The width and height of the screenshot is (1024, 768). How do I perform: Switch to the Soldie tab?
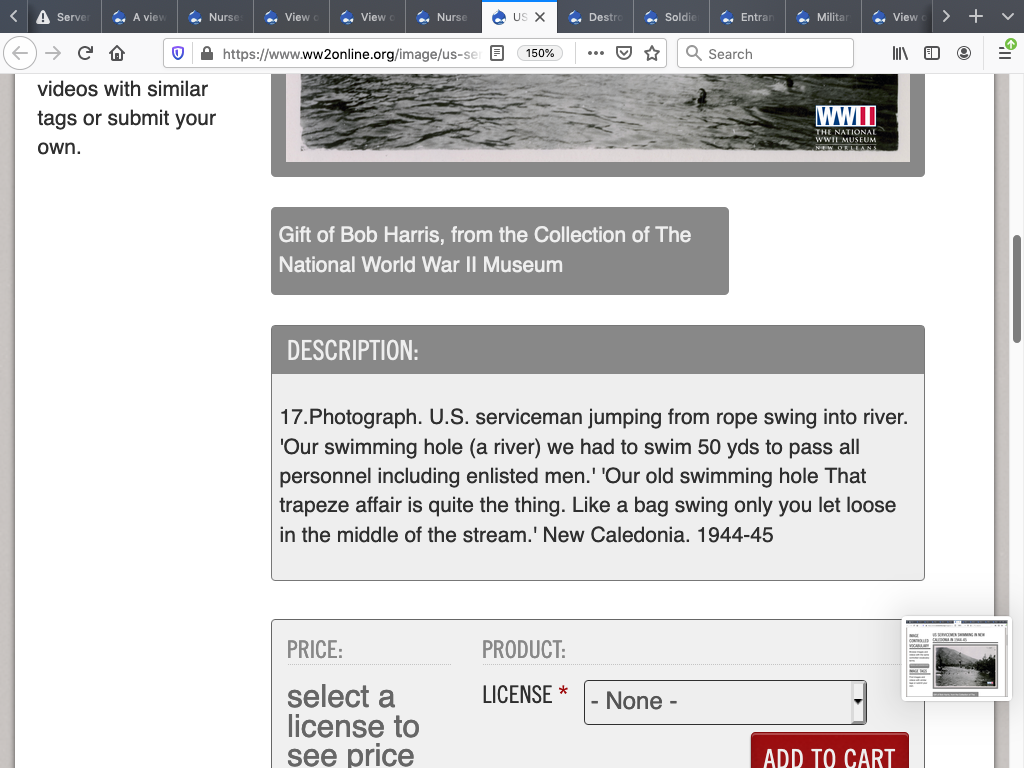pyautogui.click(x=672, y=17)
